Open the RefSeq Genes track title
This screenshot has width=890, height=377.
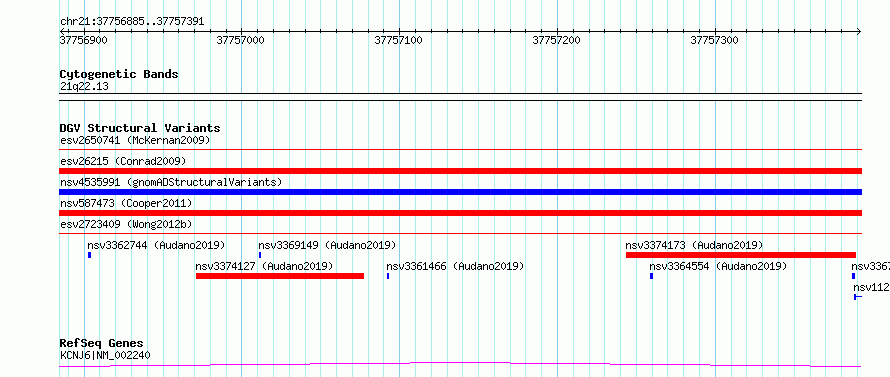(102, 344)
